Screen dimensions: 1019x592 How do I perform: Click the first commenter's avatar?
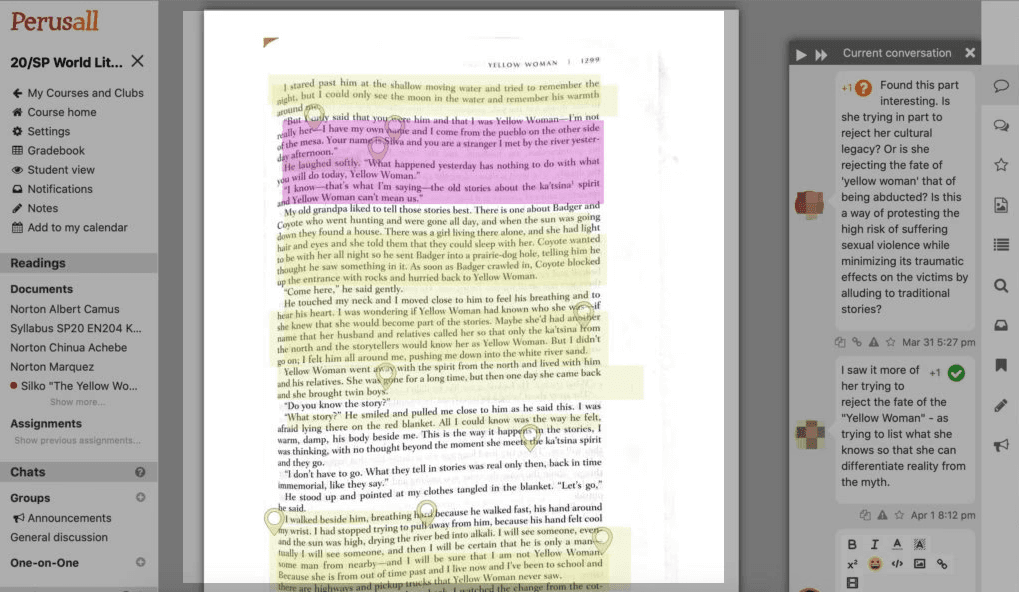[x=810, y=203]
